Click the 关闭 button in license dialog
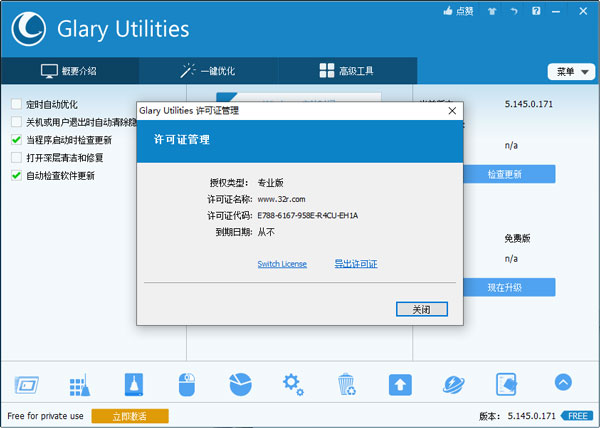This screenshot has height=428, width=600. point(422,309)
